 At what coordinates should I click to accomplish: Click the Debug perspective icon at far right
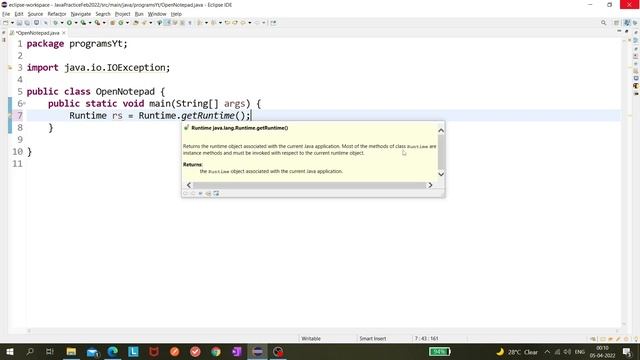click(x=635, y=23)
